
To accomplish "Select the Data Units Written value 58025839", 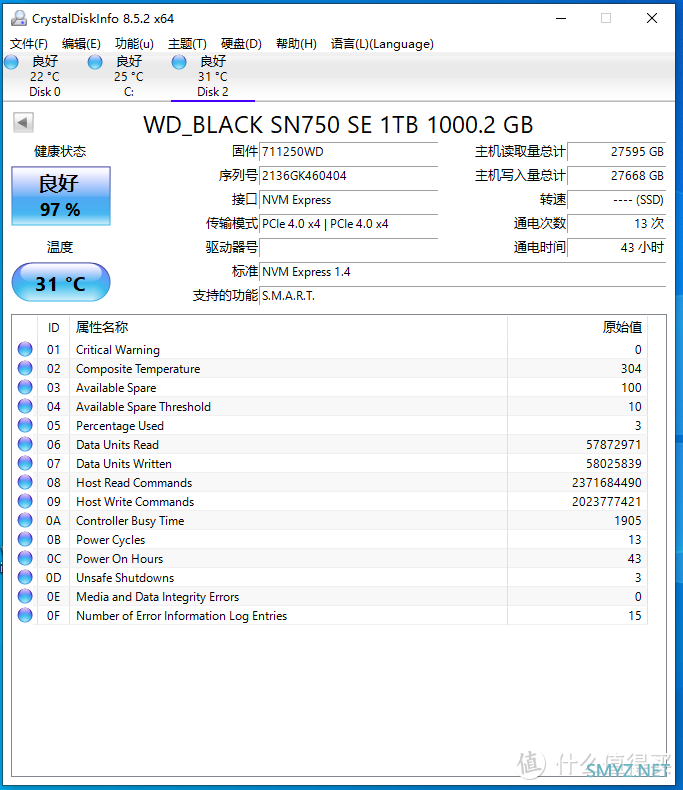I will click(x=613, y=464).
